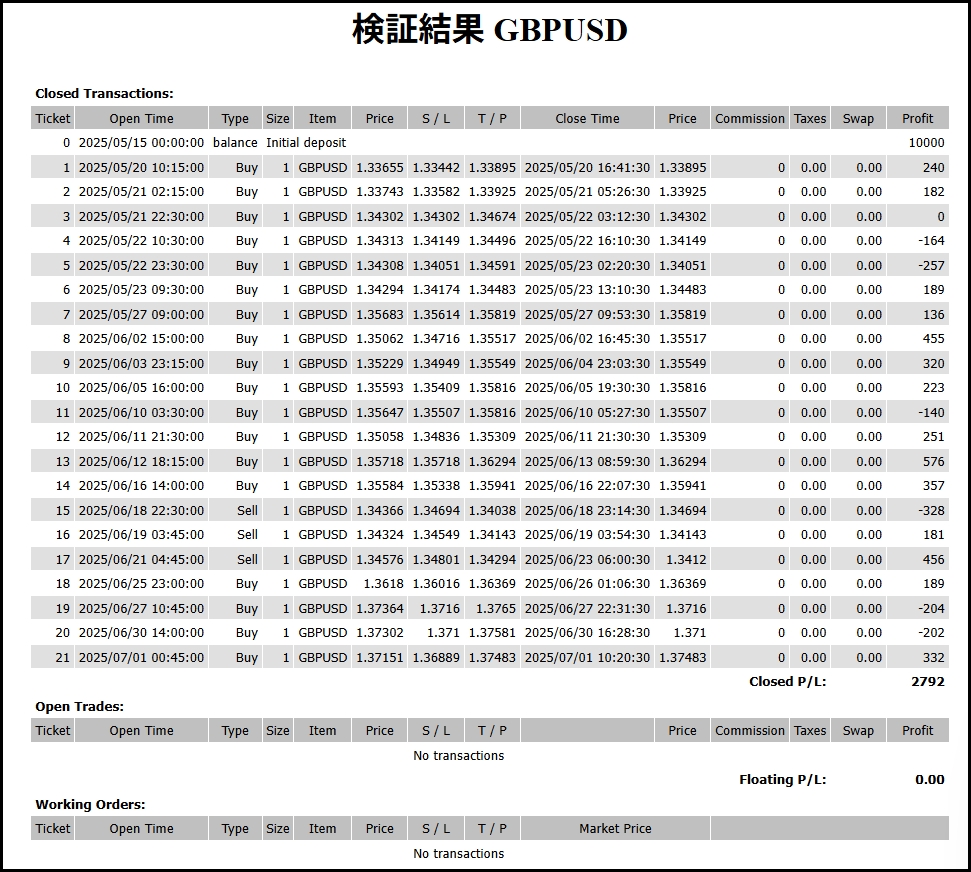Click Open Time header in Closed Transactions table
Viewport: 971px width, 872px height.
pos(141,118)
